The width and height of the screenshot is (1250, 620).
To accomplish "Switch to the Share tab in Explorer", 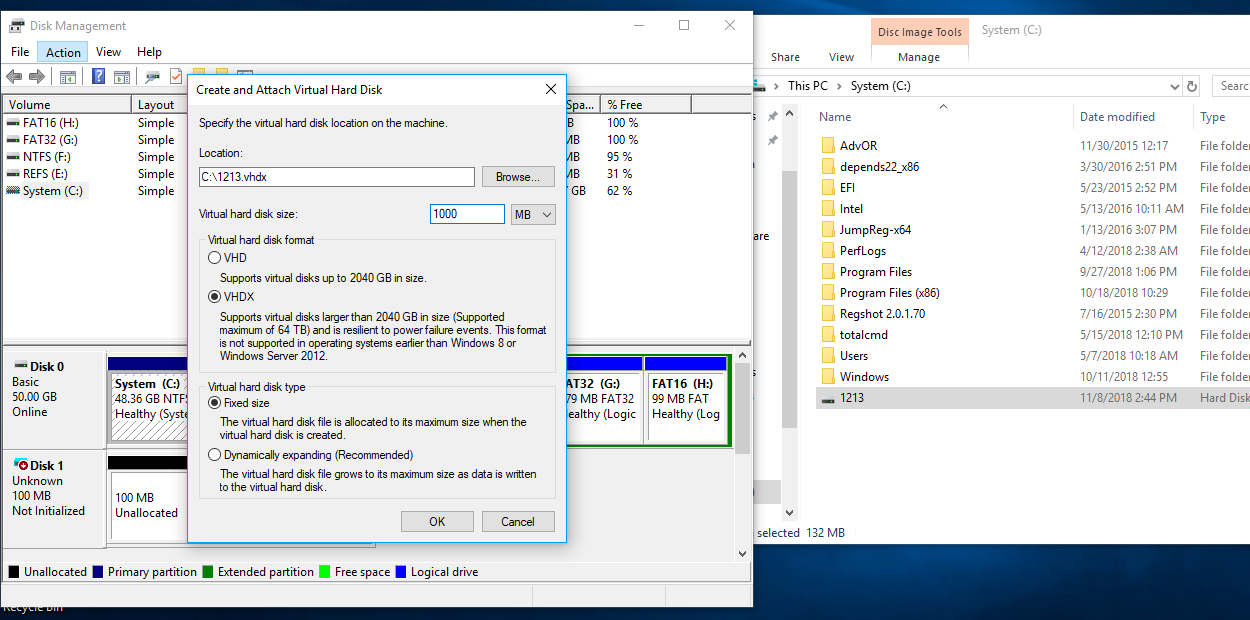I will click(785, 57).
